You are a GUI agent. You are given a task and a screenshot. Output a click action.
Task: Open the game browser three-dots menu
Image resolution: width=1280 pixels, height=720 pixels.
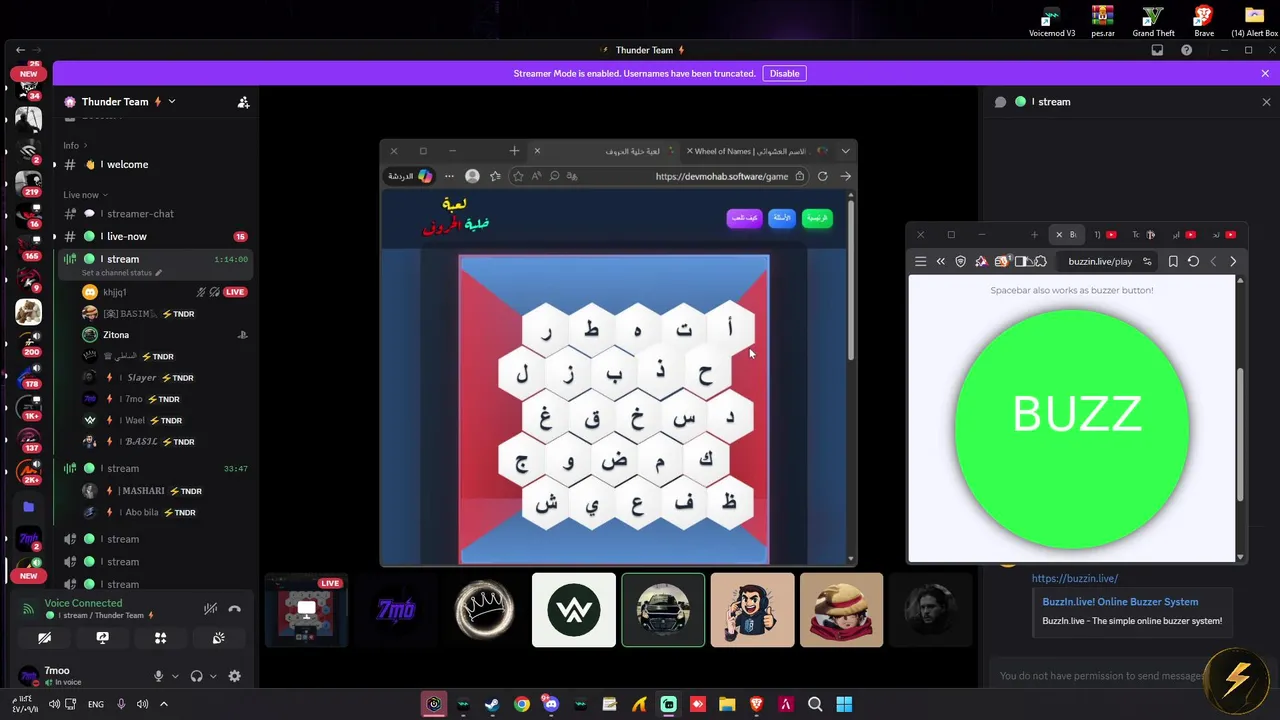[449, 176]
